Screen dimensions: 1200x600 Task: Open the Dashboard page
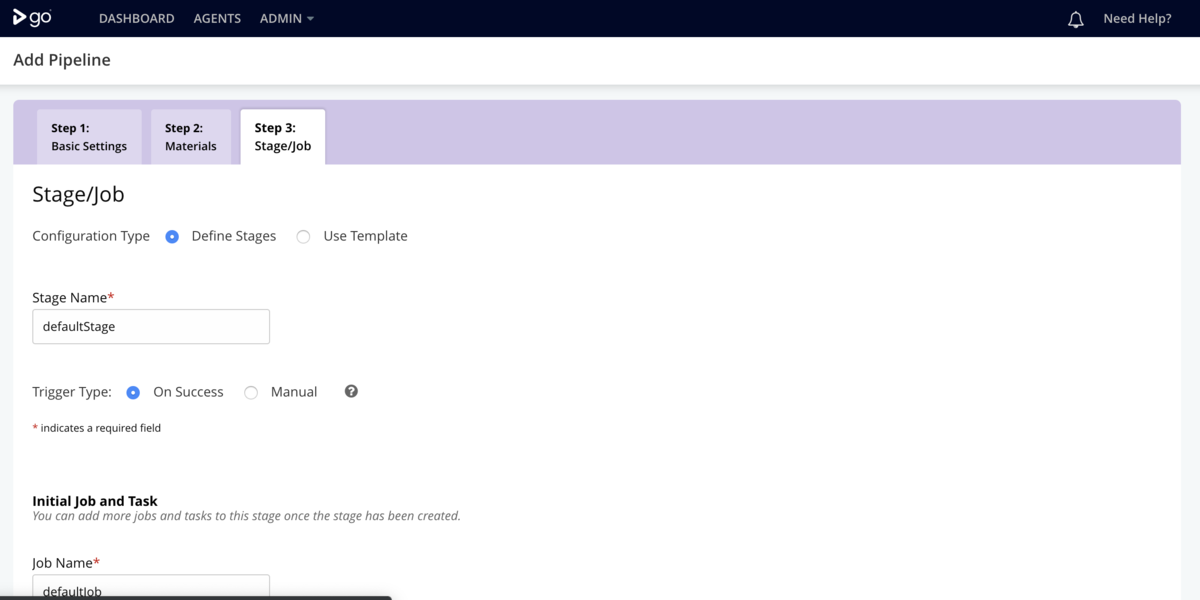tap(136, 18)
